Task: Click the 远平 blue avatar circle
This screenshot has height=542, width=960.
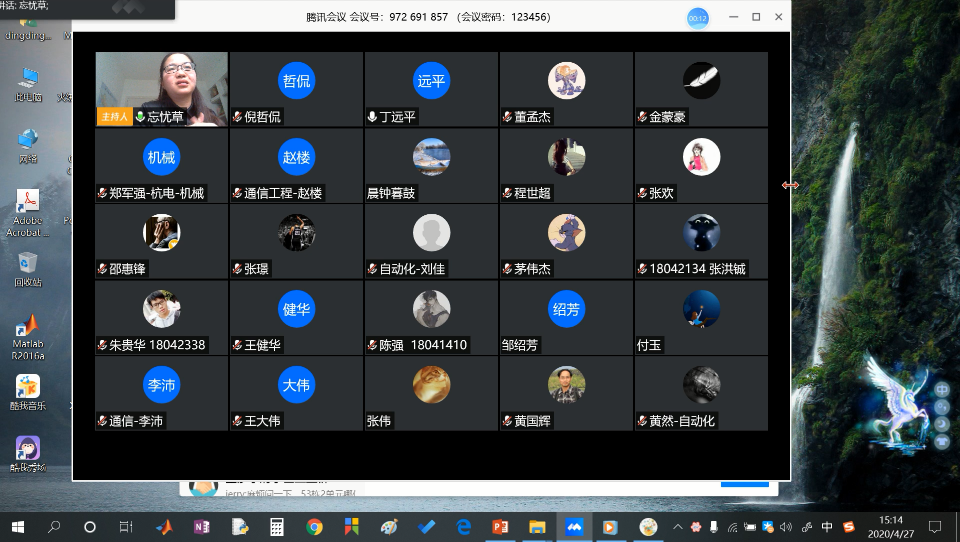Action: coord(432,80)
